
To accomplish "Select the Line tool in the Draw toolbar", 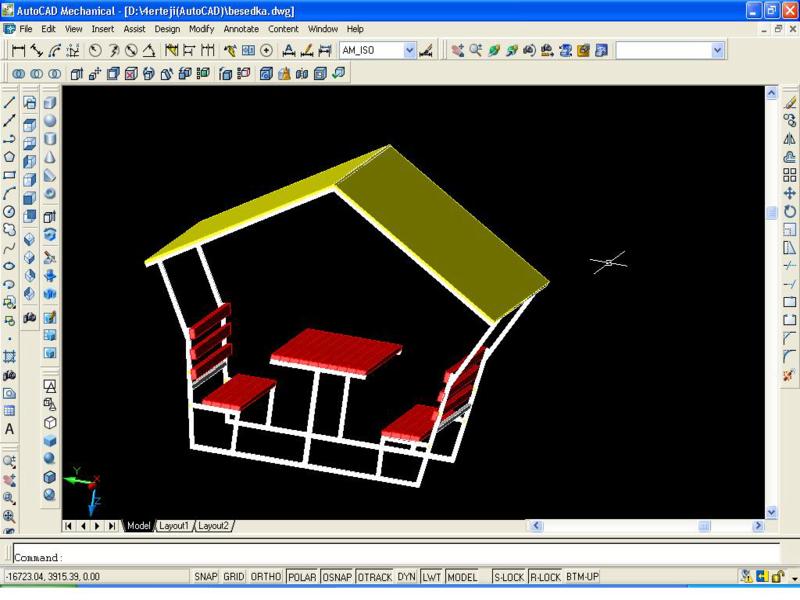I will (9, 102).
